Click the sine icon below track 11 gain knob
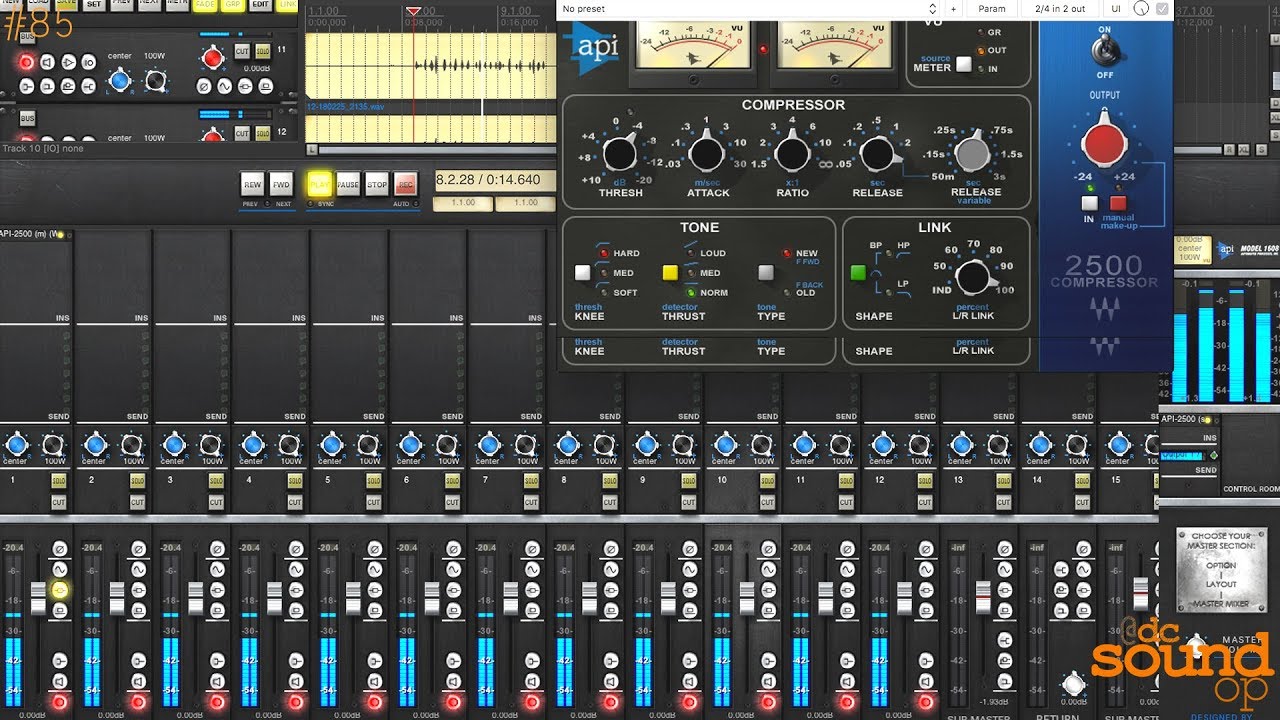The height and width of the screenshot is (720, 1280). tap(224, 86)
